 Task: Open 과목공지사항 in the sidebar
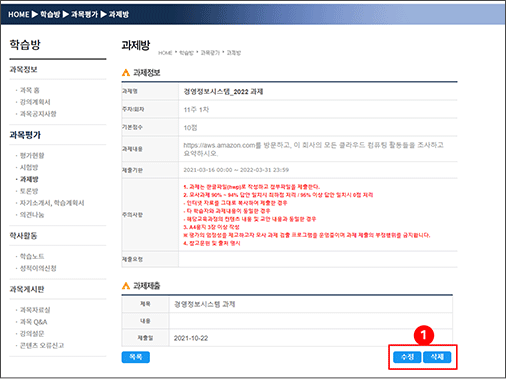38,114
